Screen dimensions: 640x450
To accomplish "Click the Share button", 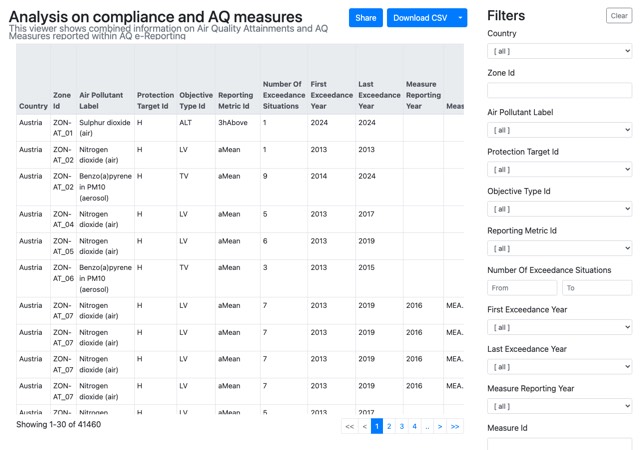I will point(365,18).
